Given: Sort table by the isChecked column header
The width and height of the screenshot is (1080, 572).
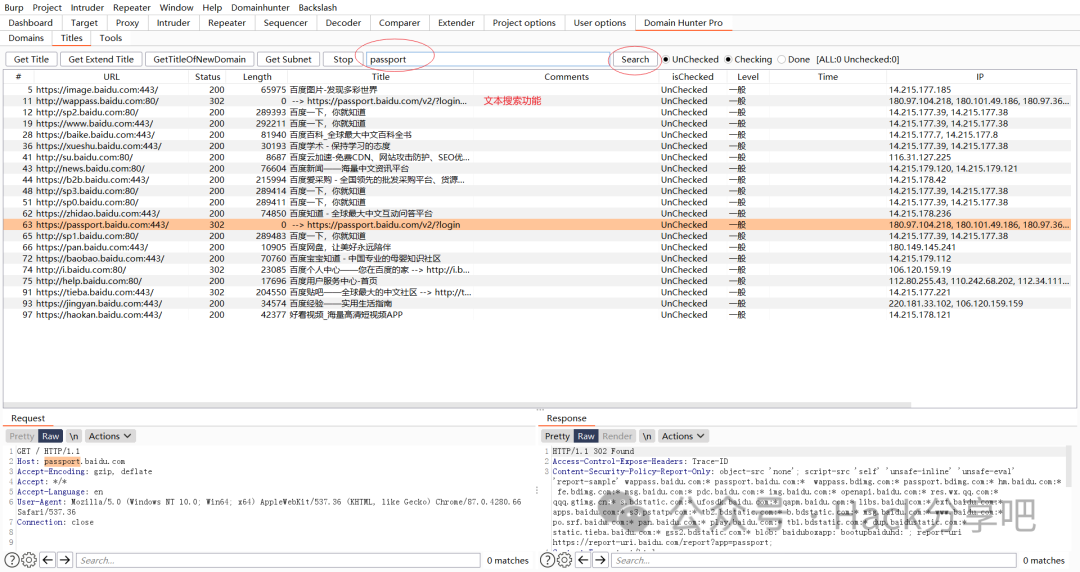Looking at the screenshot, I should [693, 77].
